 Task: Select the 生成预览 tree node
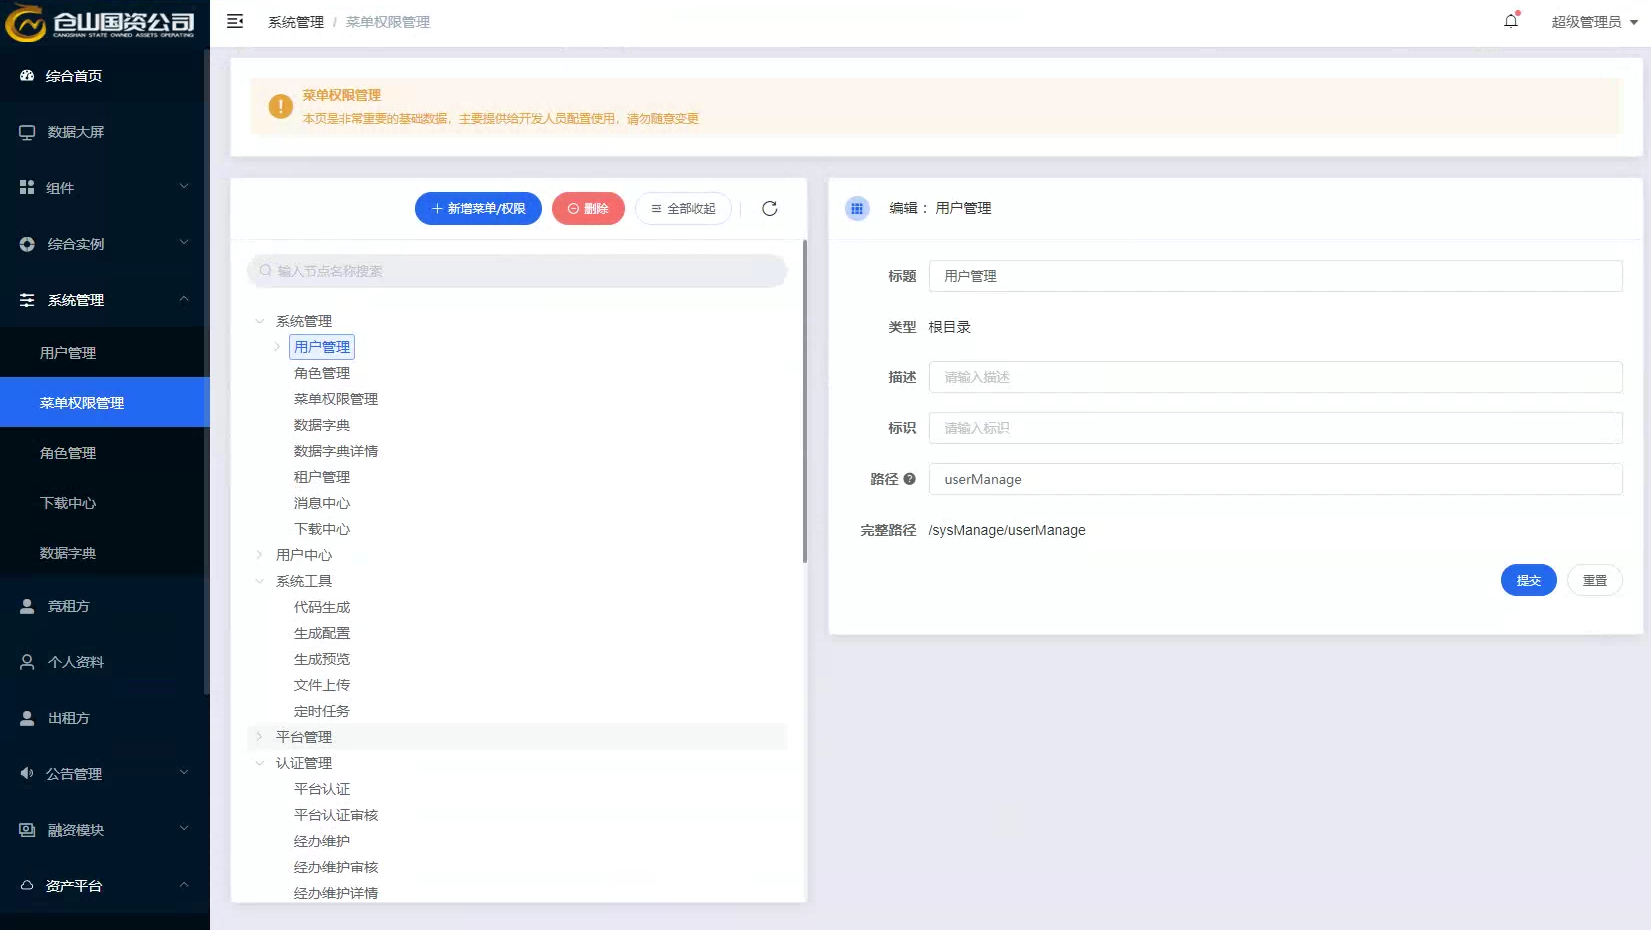pyautogui.click(x=322, y=659)
